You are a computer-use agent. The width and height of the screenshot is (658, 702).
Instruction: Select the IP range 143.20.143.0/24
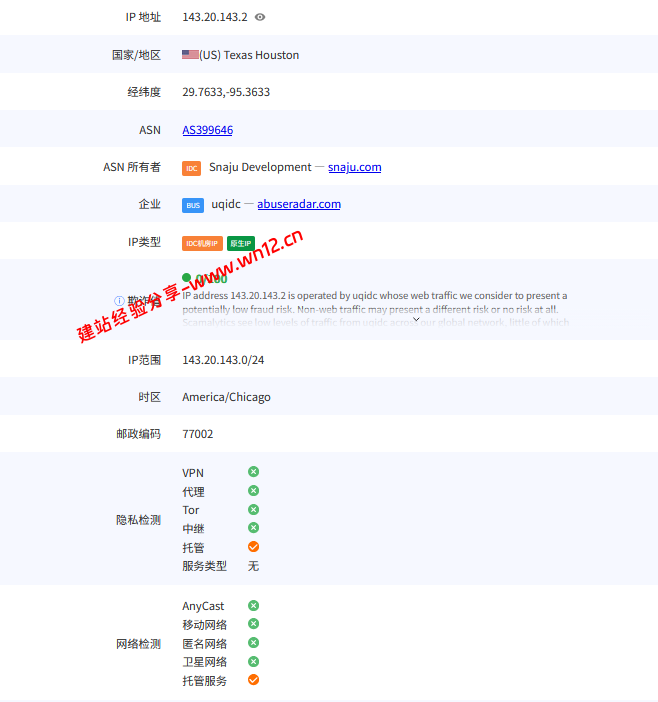coord(223,360)
